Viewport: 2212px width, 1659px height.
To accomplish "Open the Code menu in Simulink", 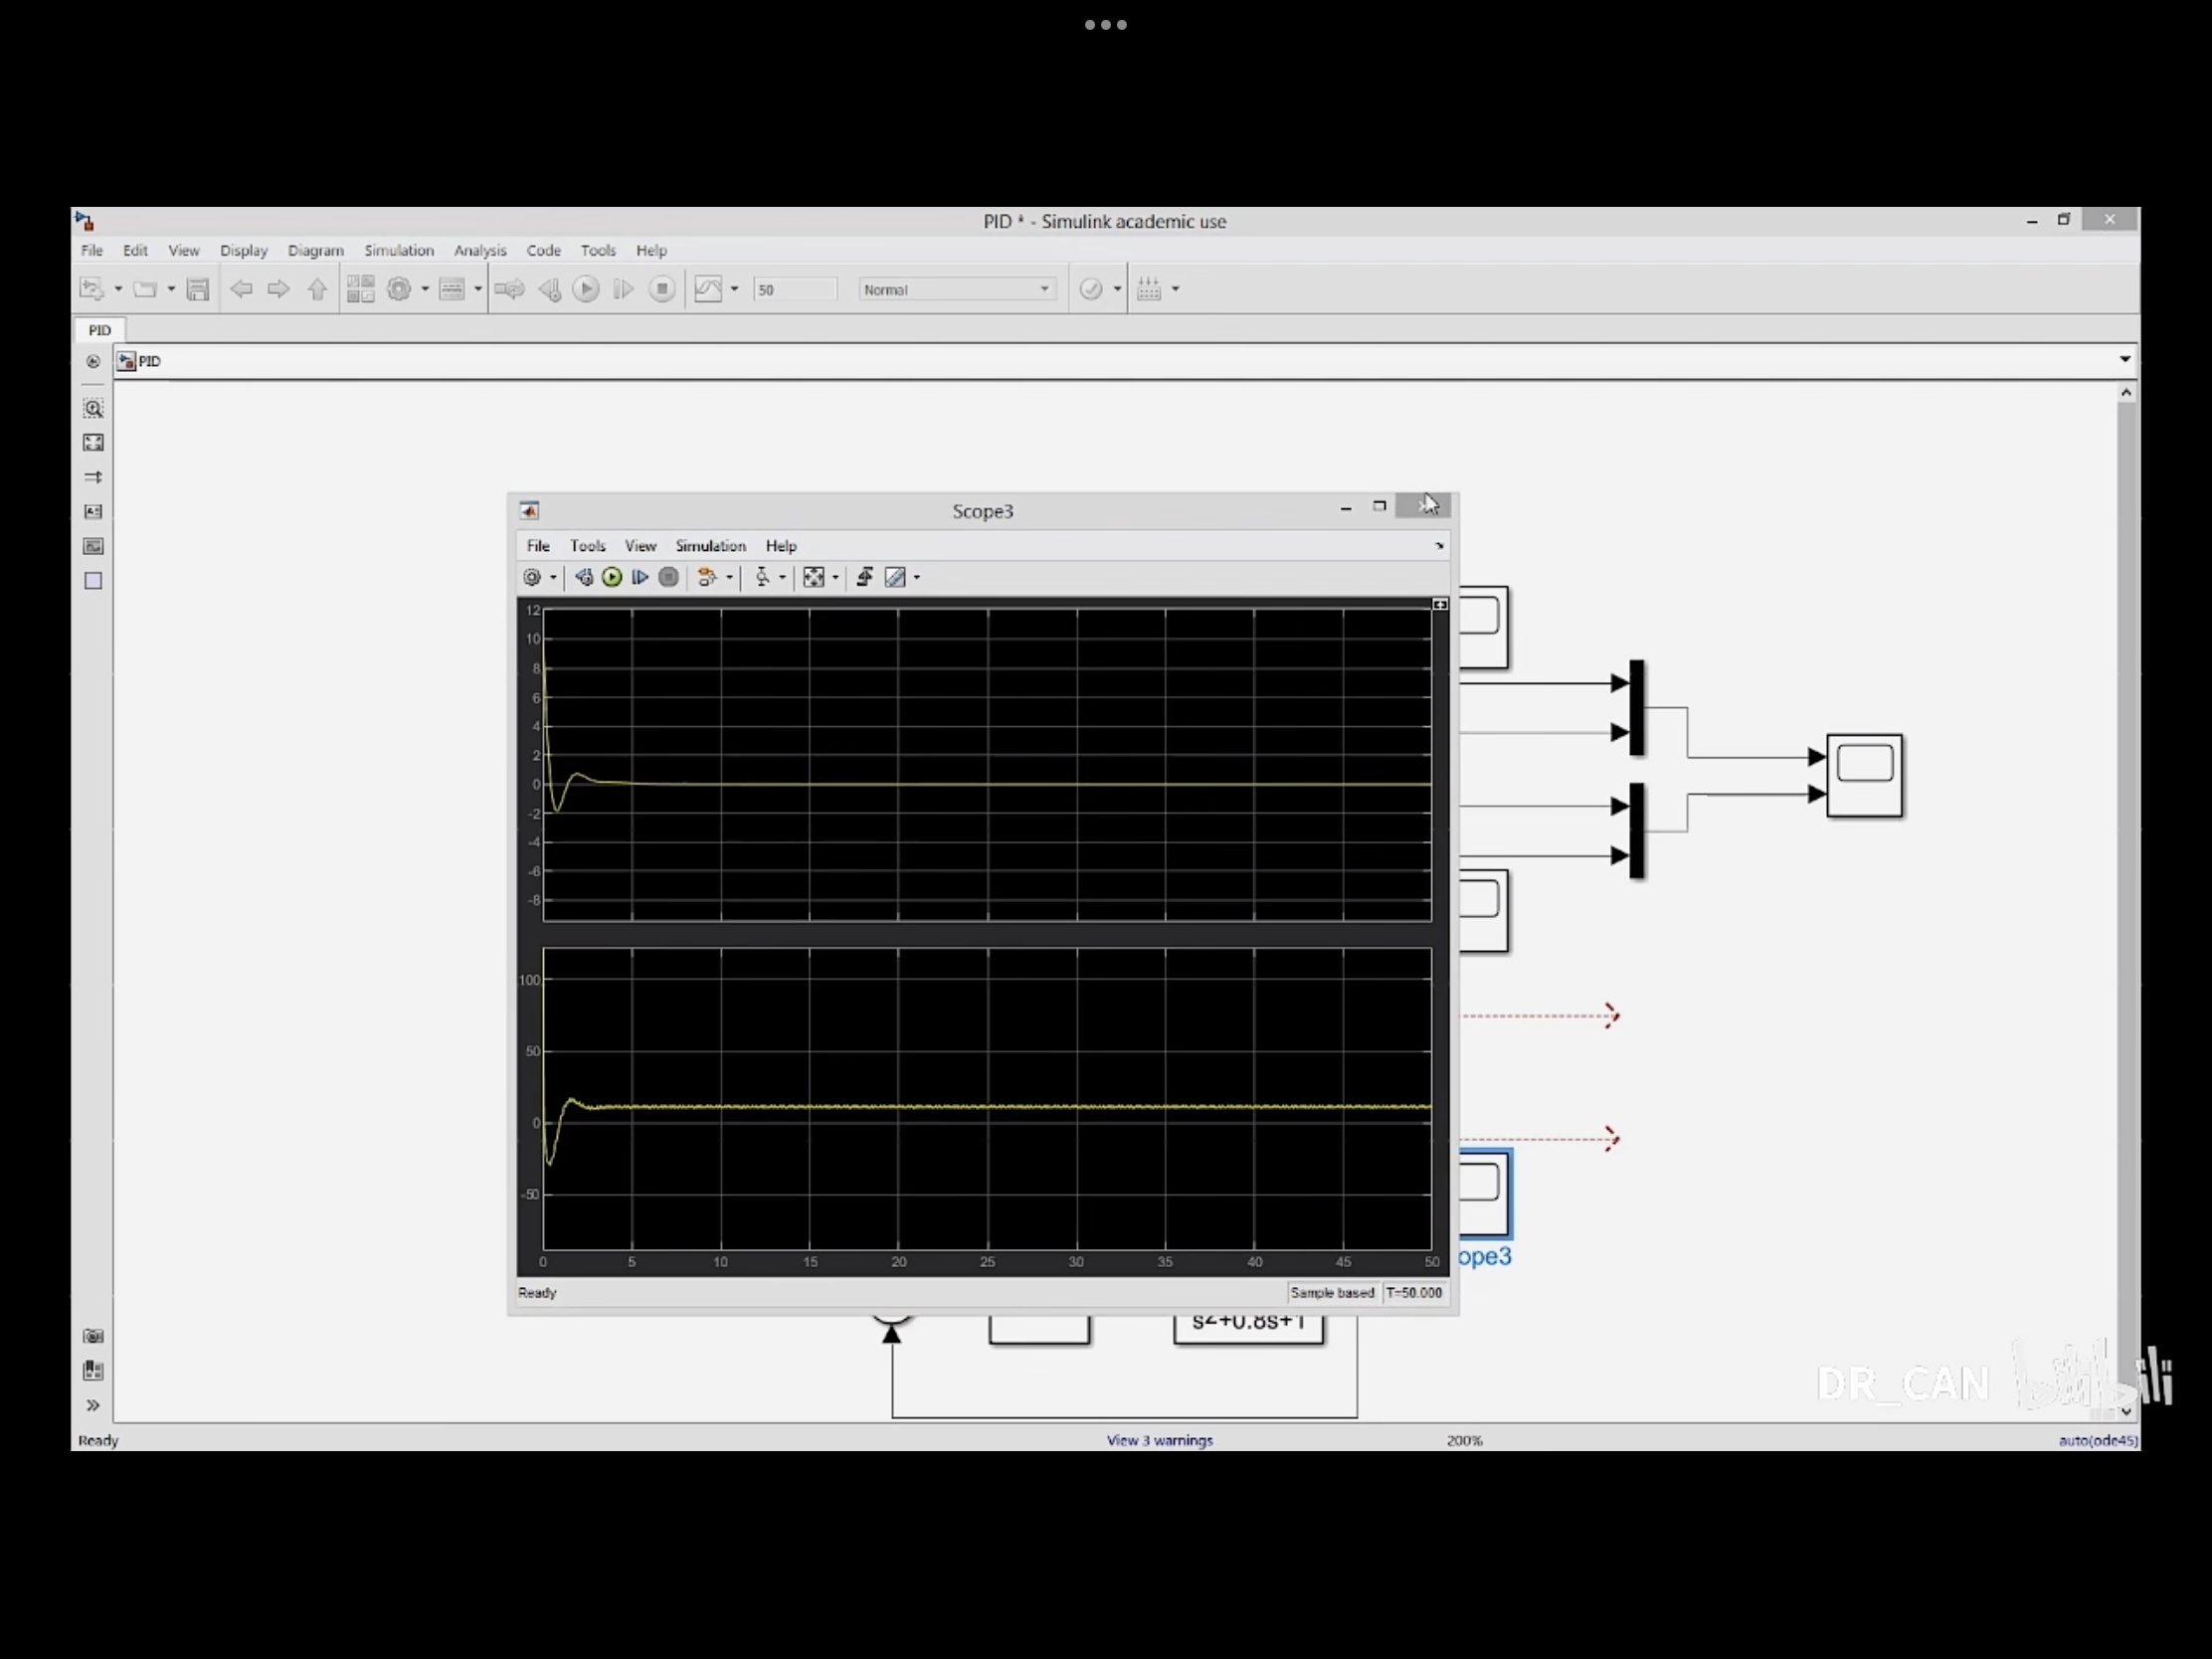I will pyautogui.click(x=544, y=250).
